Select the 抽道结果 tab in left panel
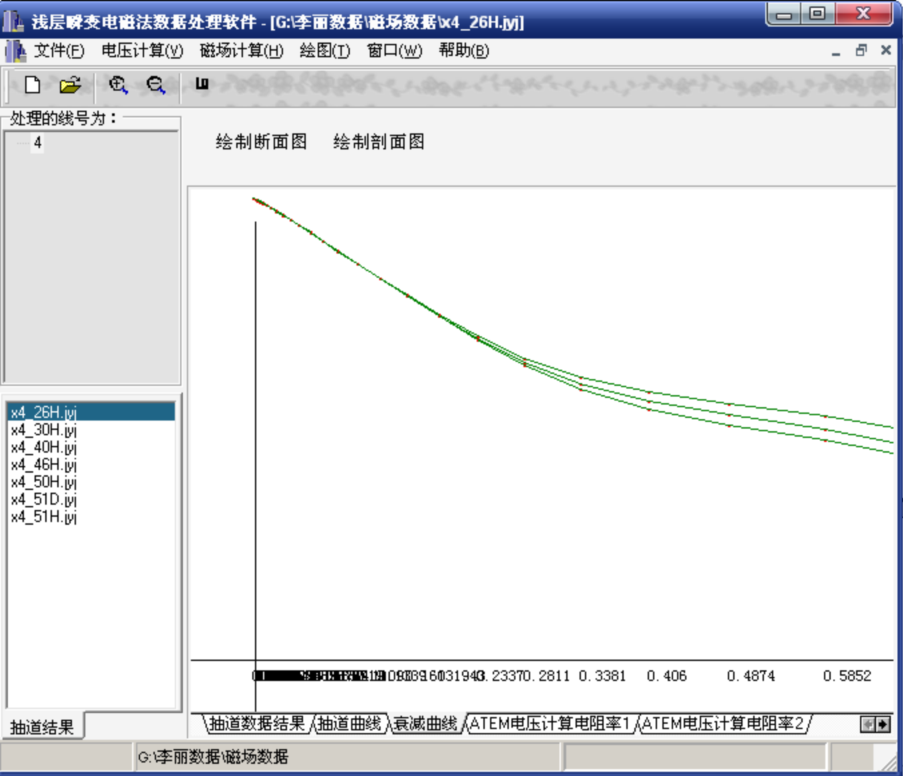This screenshot has height=777, width=904. 42,727
